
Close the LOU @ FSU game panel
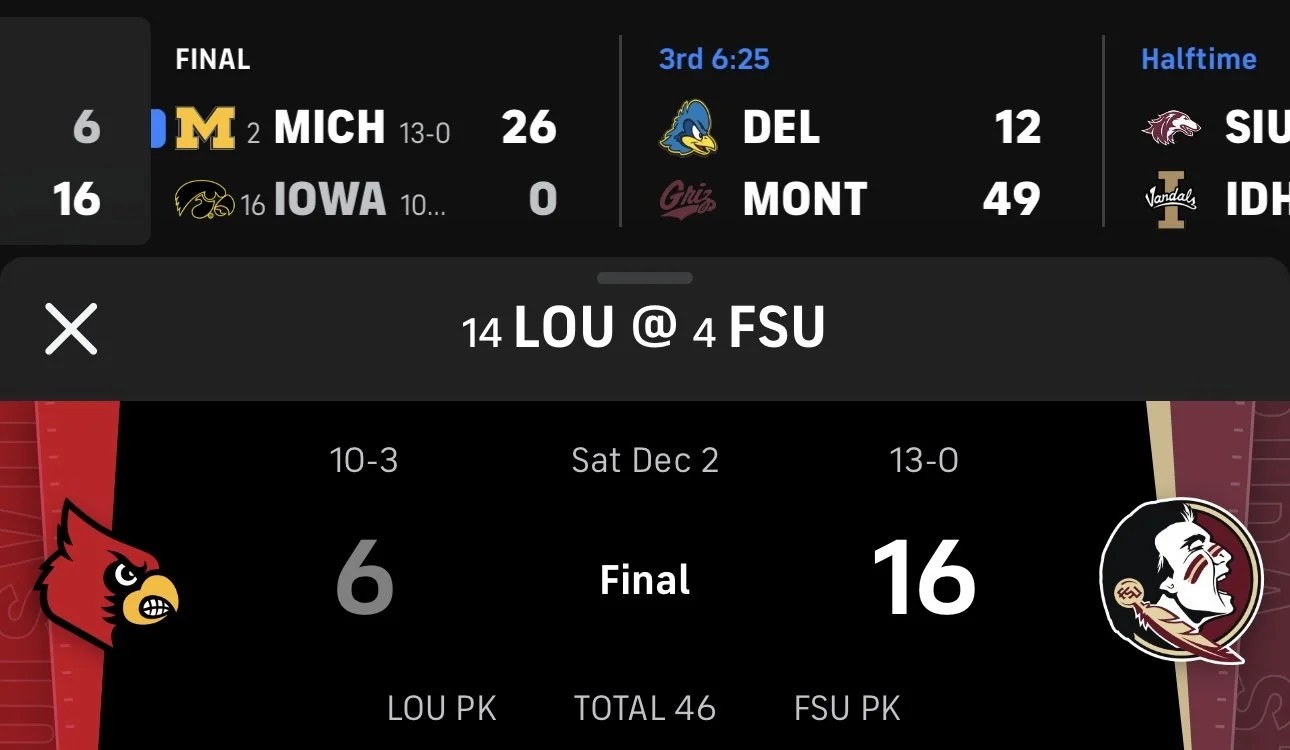coord(71,330)
